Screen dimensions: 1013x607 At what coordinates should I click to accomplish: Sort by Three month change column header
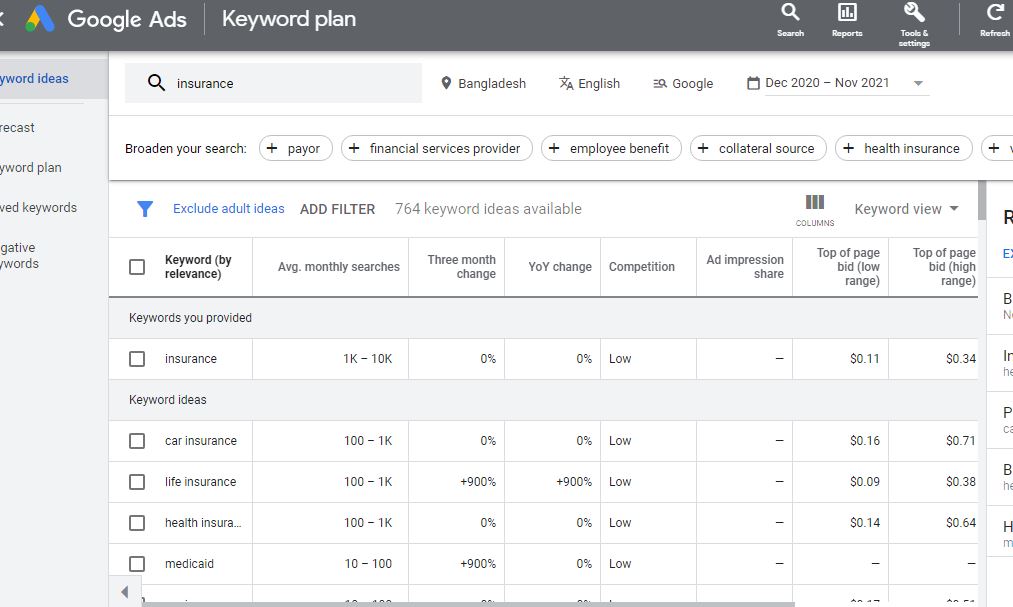(461, 267)
